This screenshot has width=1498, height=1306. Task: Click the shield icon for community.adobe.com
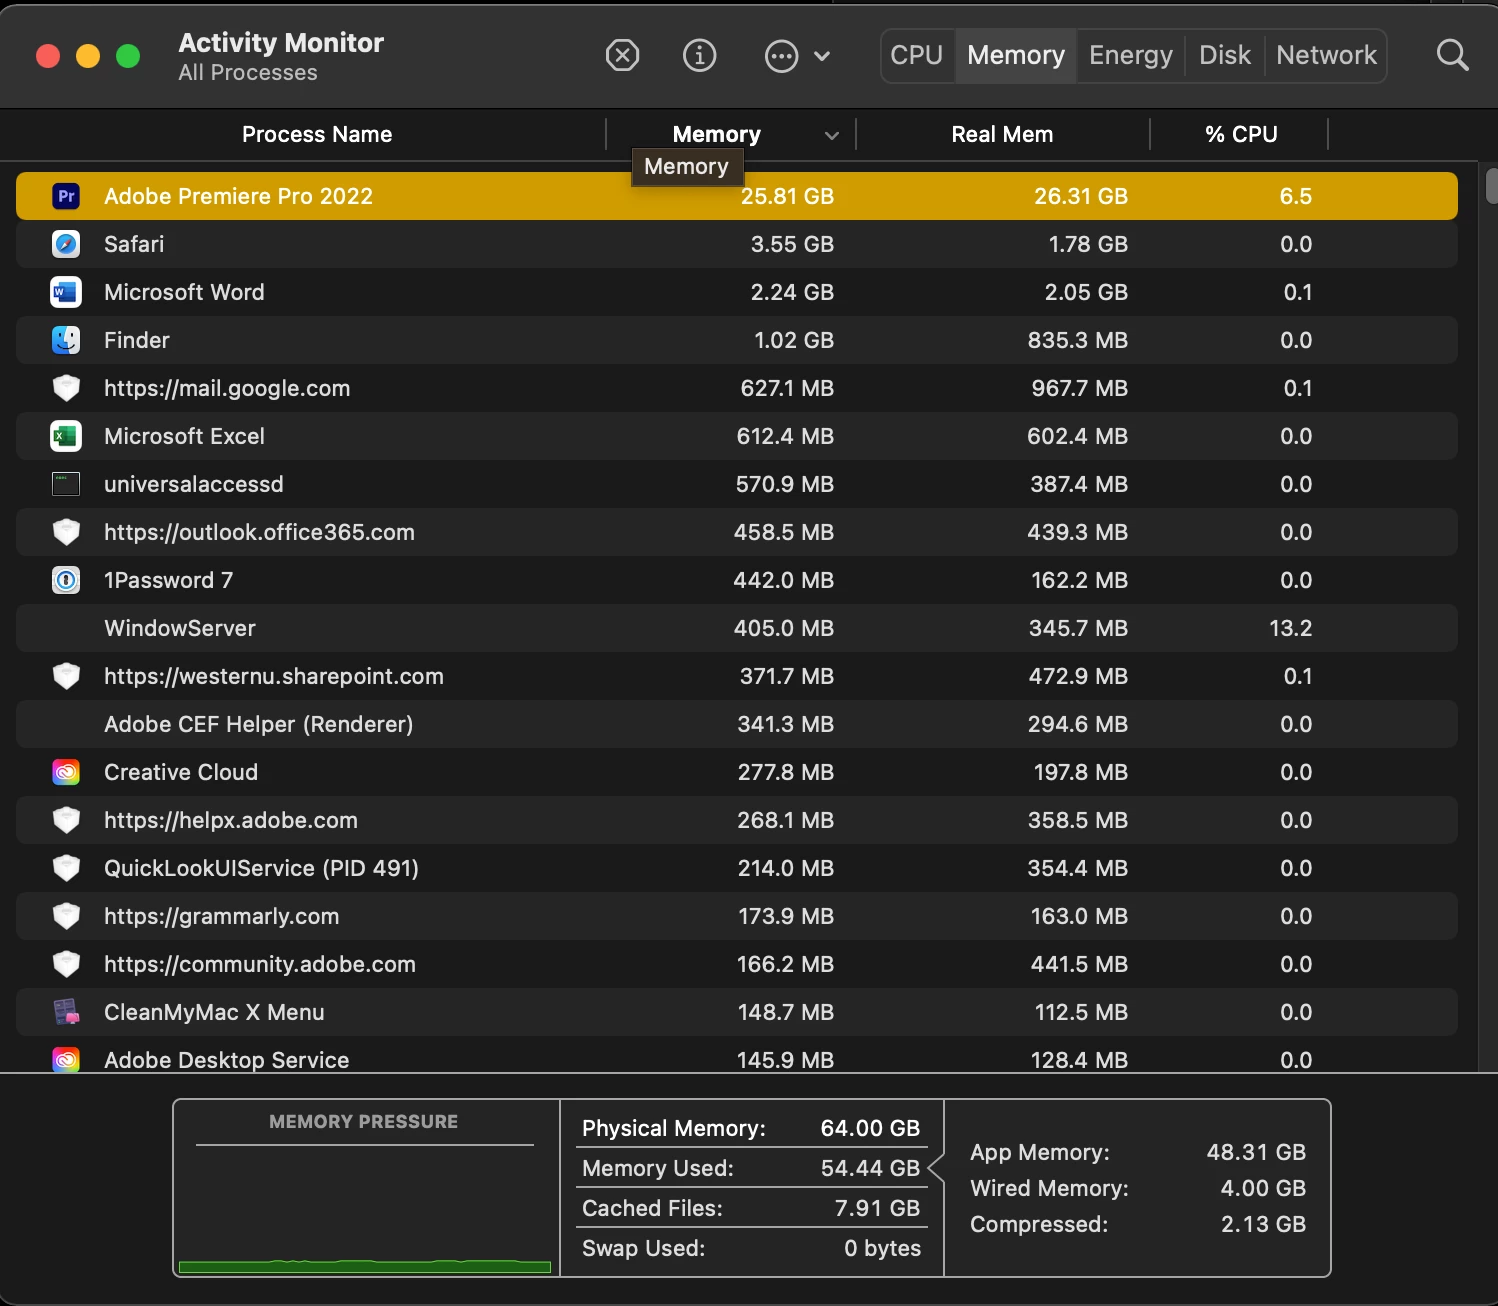click(66, 964)
